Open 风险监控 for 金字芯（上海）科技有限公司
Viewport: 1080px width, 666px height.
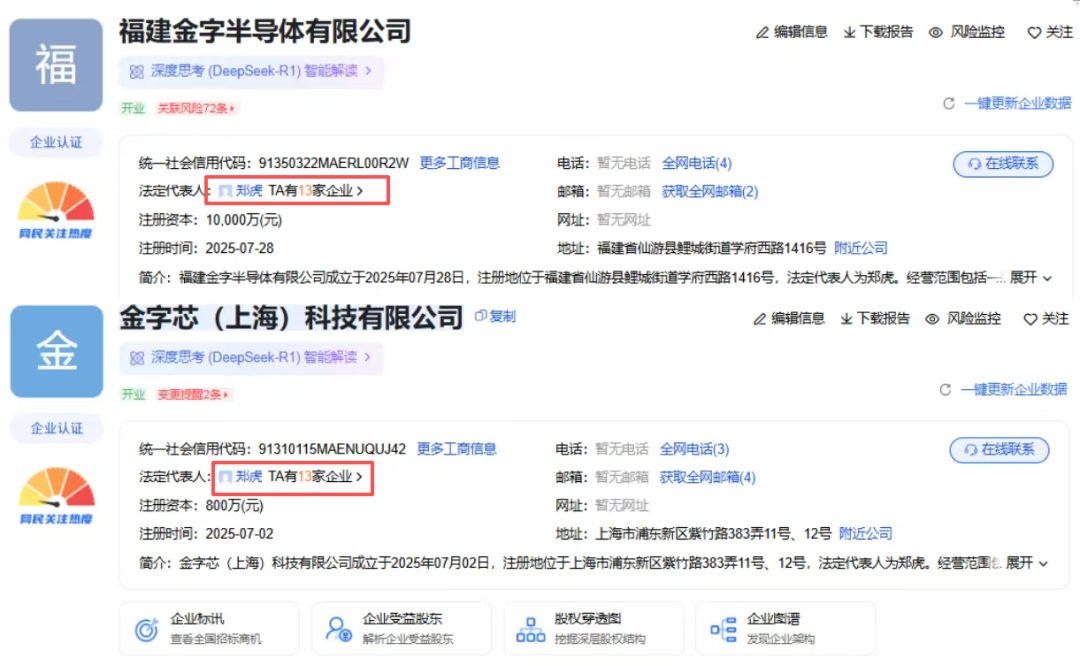964,319
